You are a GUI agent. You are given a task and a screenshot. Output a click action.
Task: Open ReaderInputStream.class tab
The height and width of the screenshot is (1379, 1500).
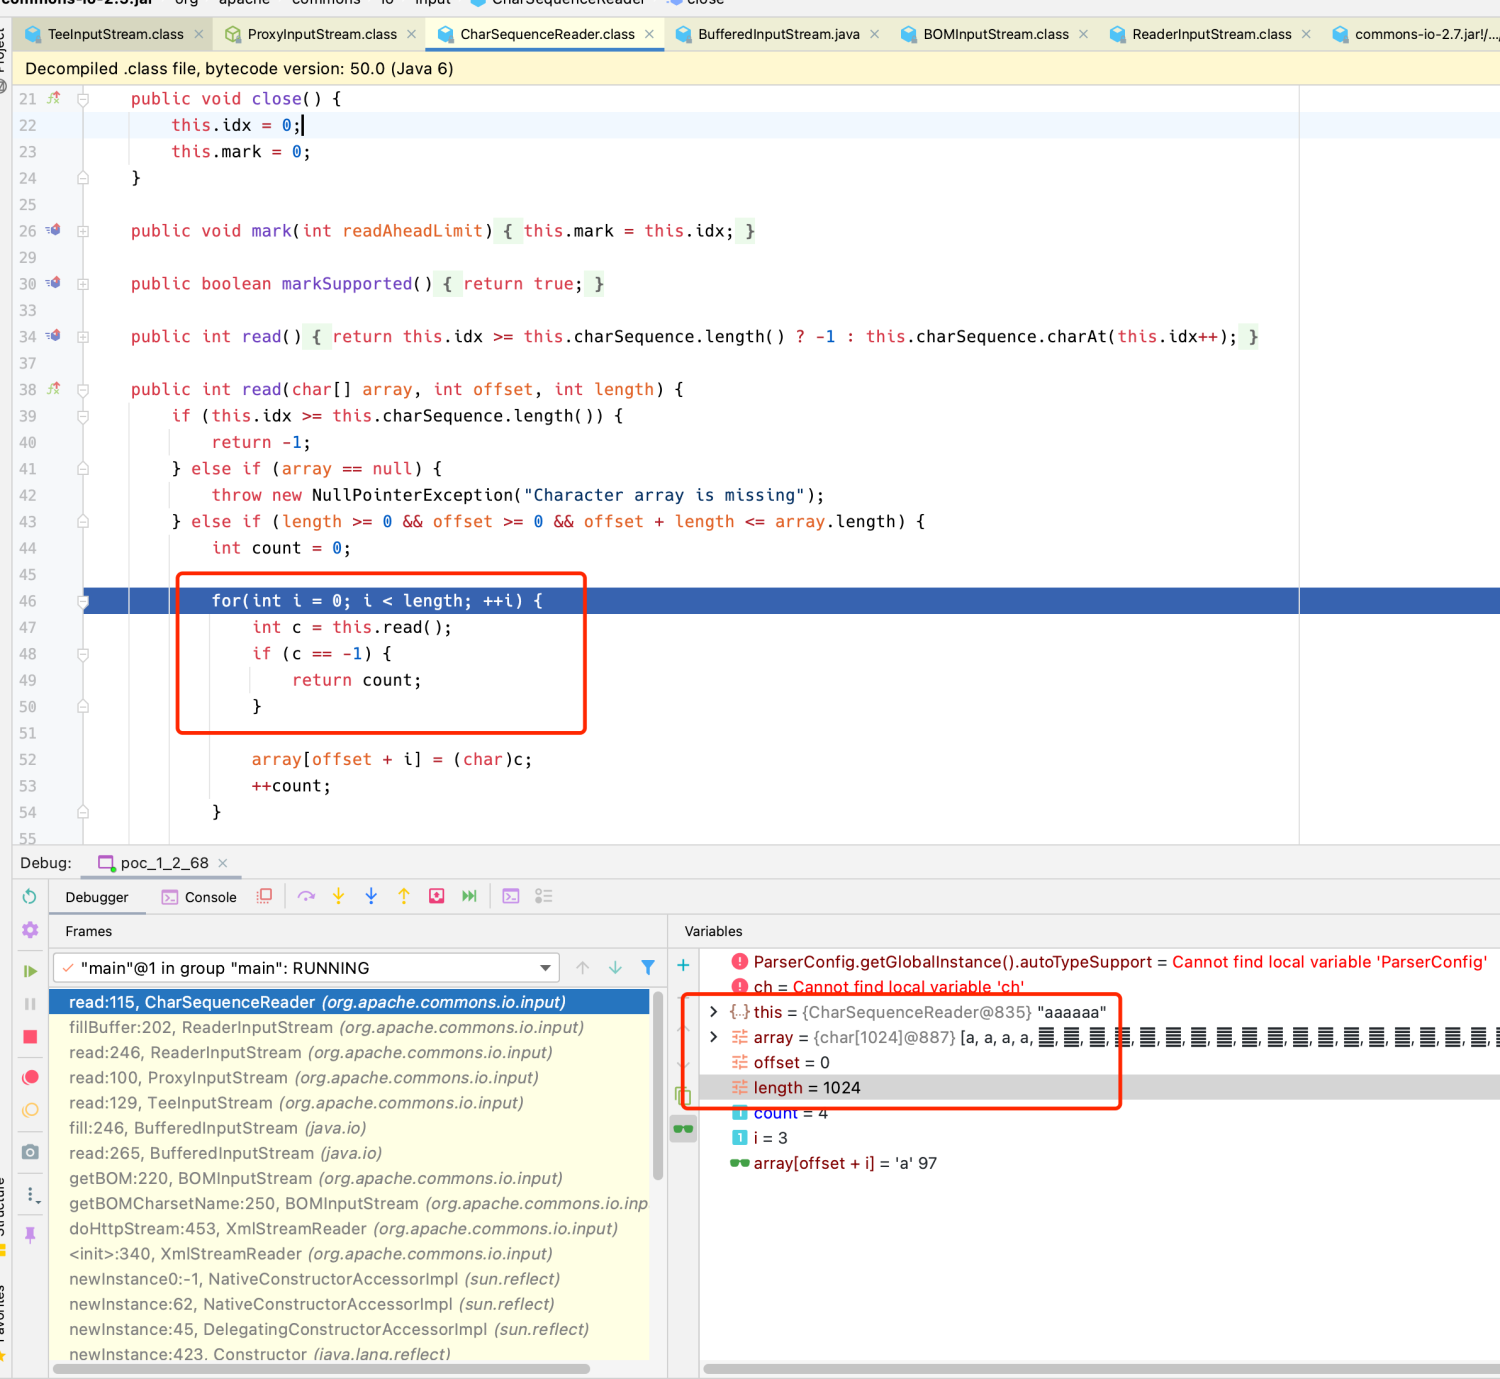pos(1211,34)
